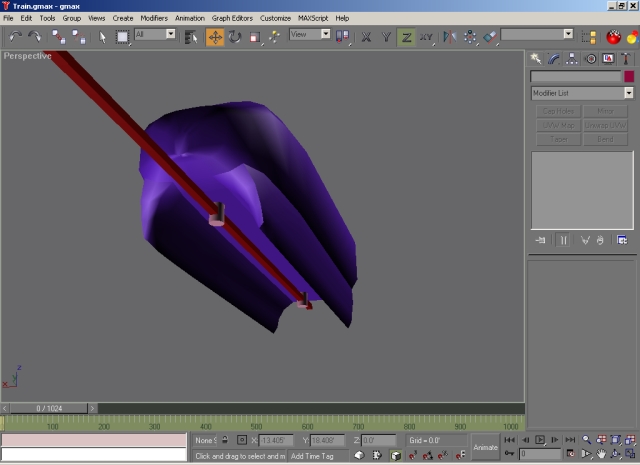Switch to the Hierarchy panel icon
The width and height of the screenshot is (640, 465).
pyautogui.click(x=572, y=59)
